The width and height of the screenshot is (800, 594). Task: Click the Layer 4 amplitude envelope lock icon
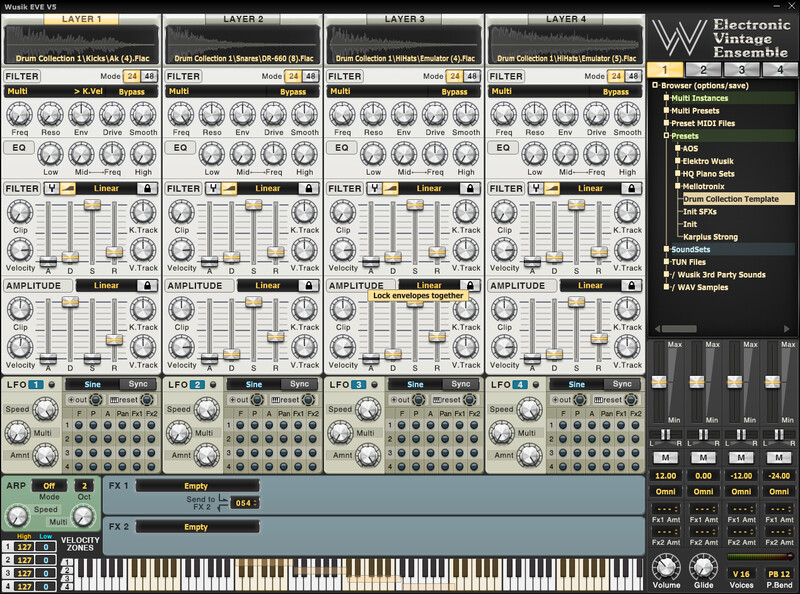click(631, 285)
